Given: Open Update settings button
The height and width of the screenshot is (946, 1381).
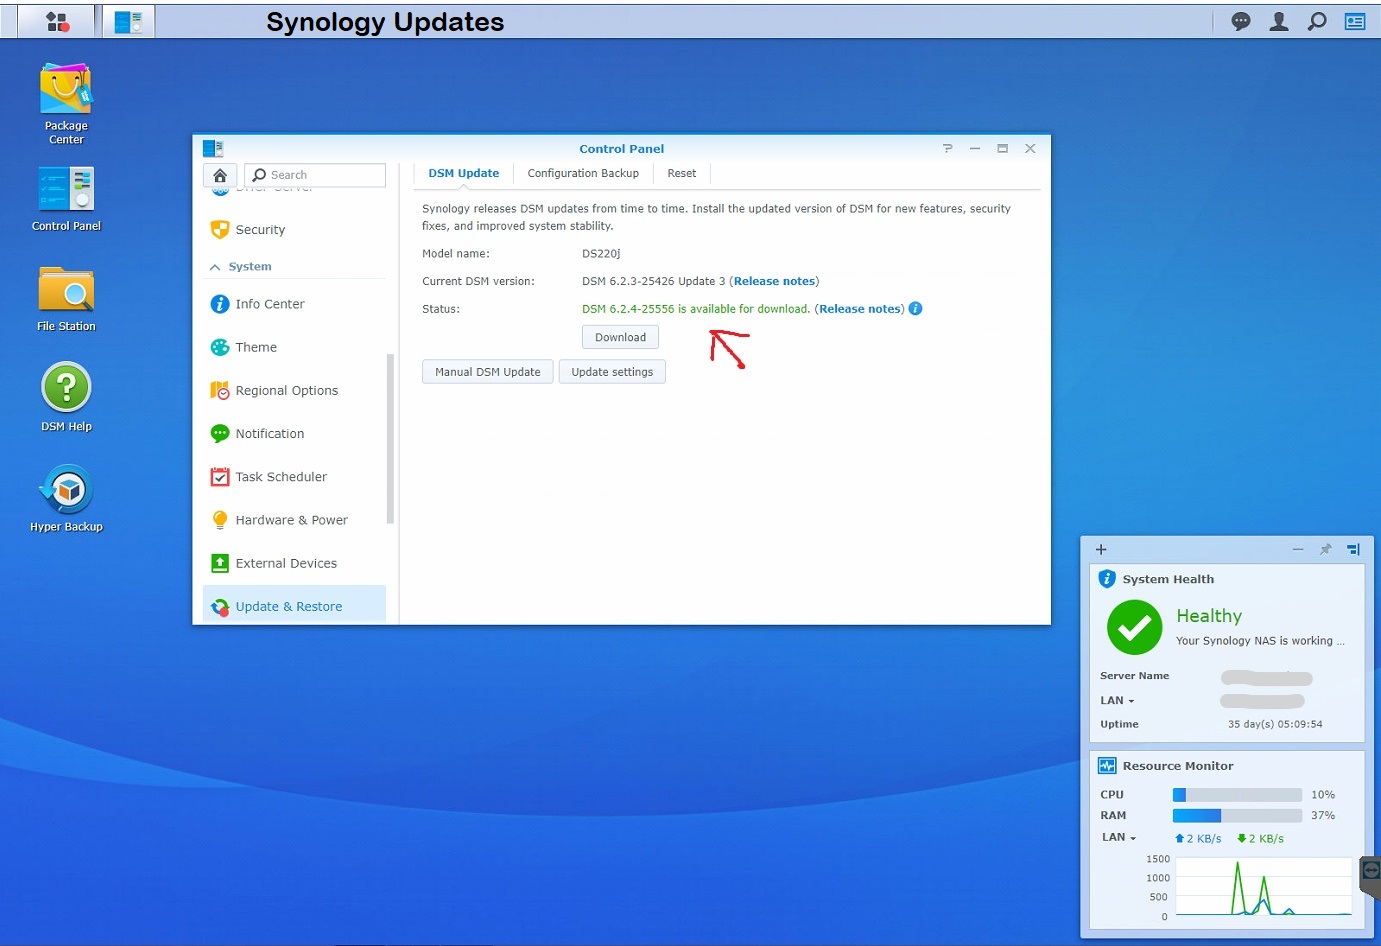Looking at the screenshot, I should click(612, 372).
